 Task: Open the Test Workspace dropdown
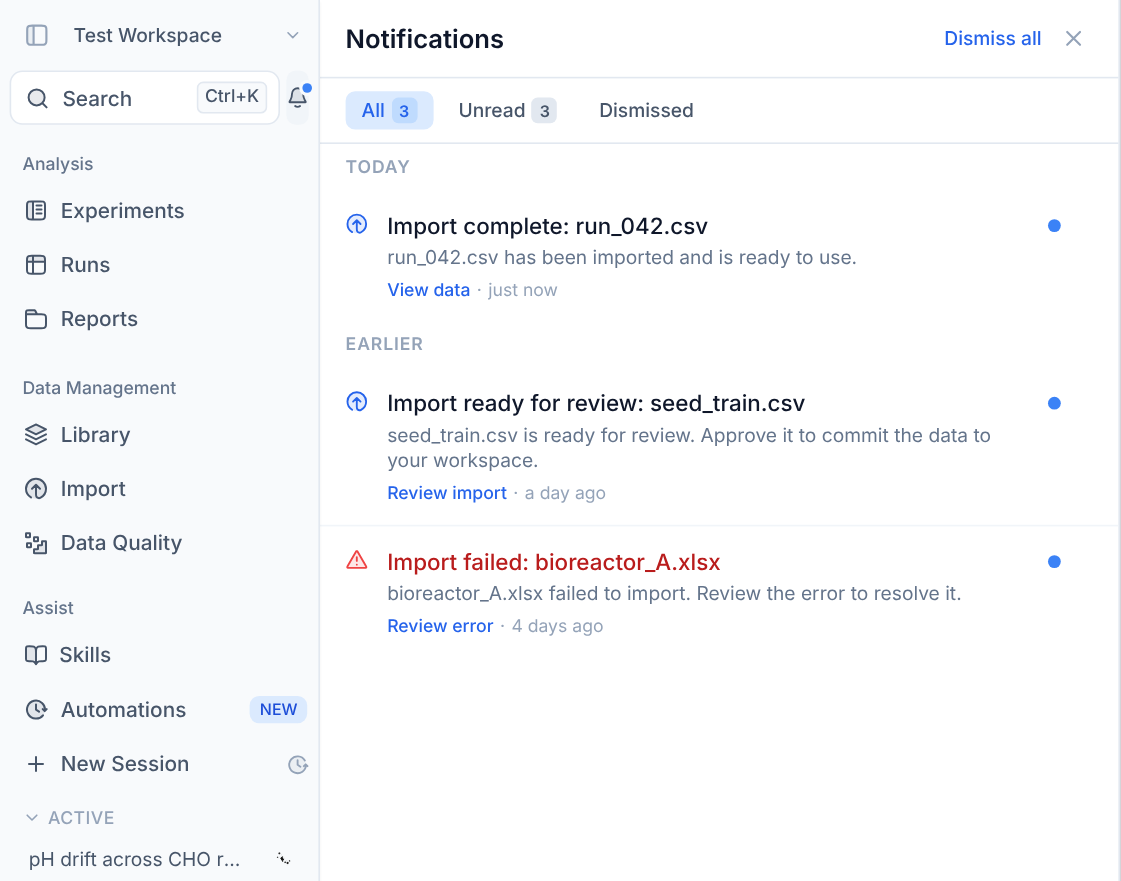pyautogui.click(x=186, y=35)
